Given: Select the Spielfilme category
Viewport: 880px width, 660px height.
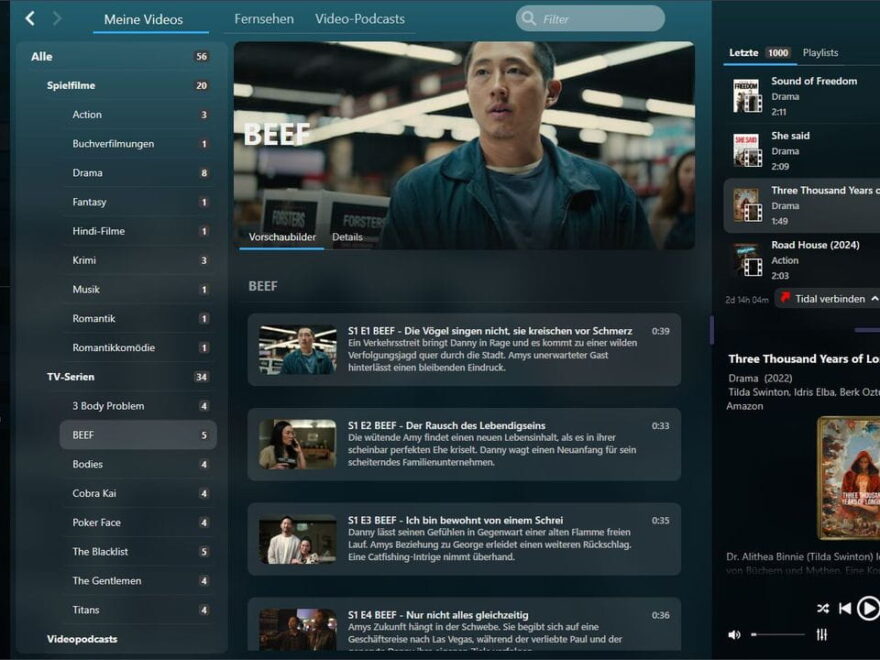Looking at the screenshot, I should [127, 85].
